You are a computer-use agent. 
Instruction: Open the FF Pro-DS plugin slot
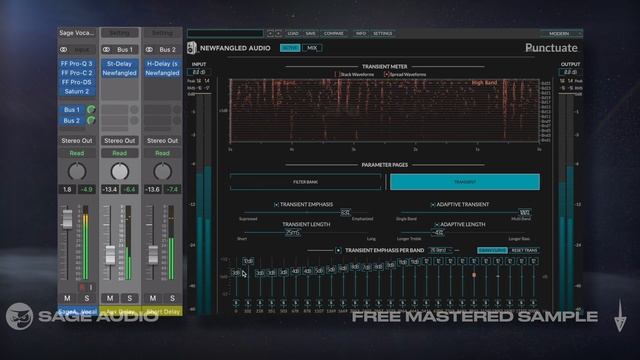77,82
